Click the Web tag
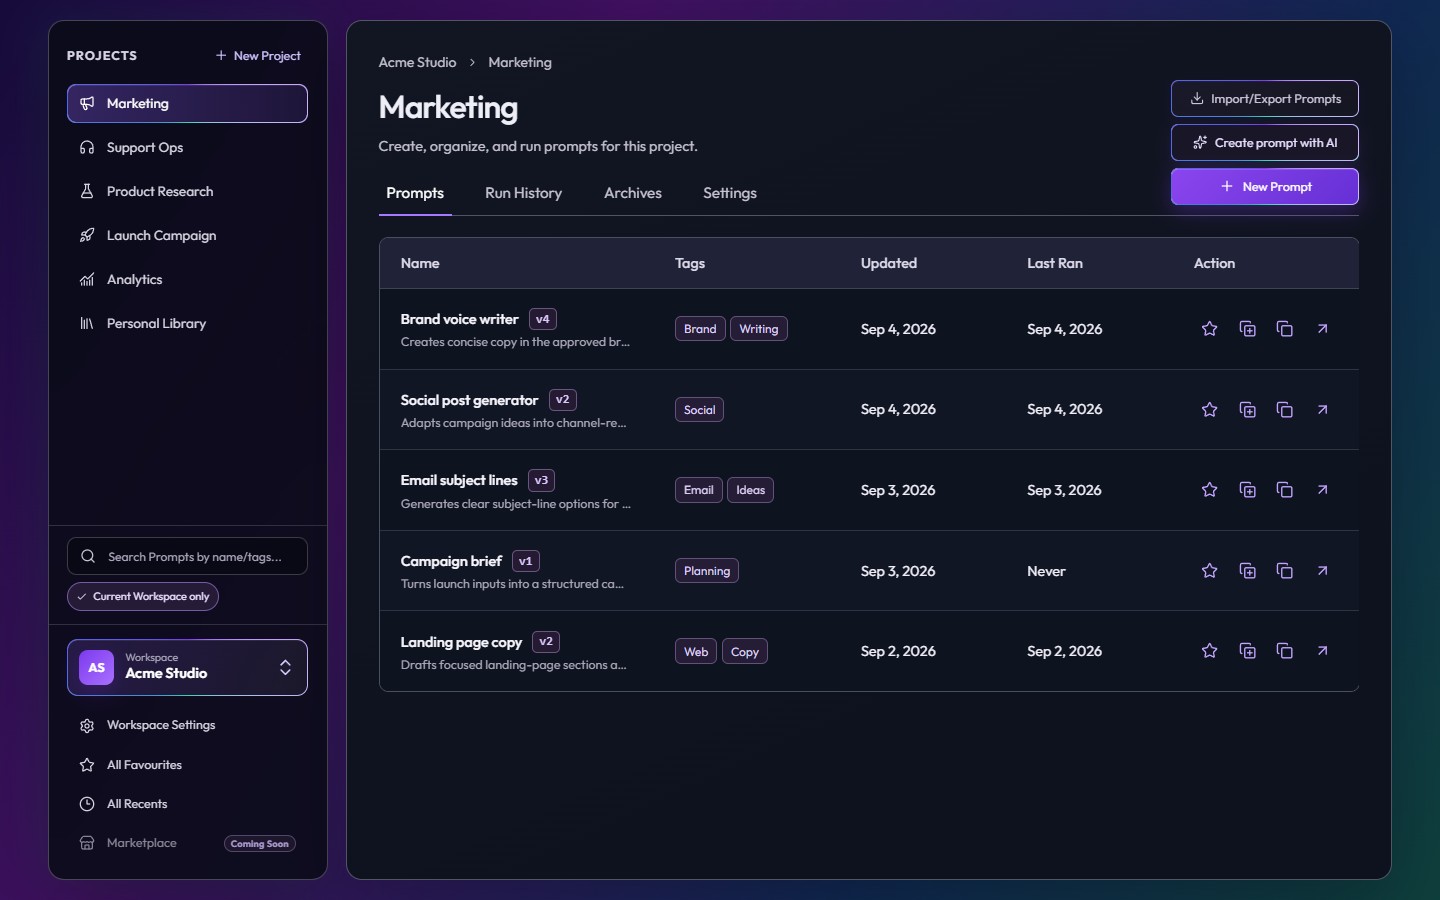 [696, 652]
